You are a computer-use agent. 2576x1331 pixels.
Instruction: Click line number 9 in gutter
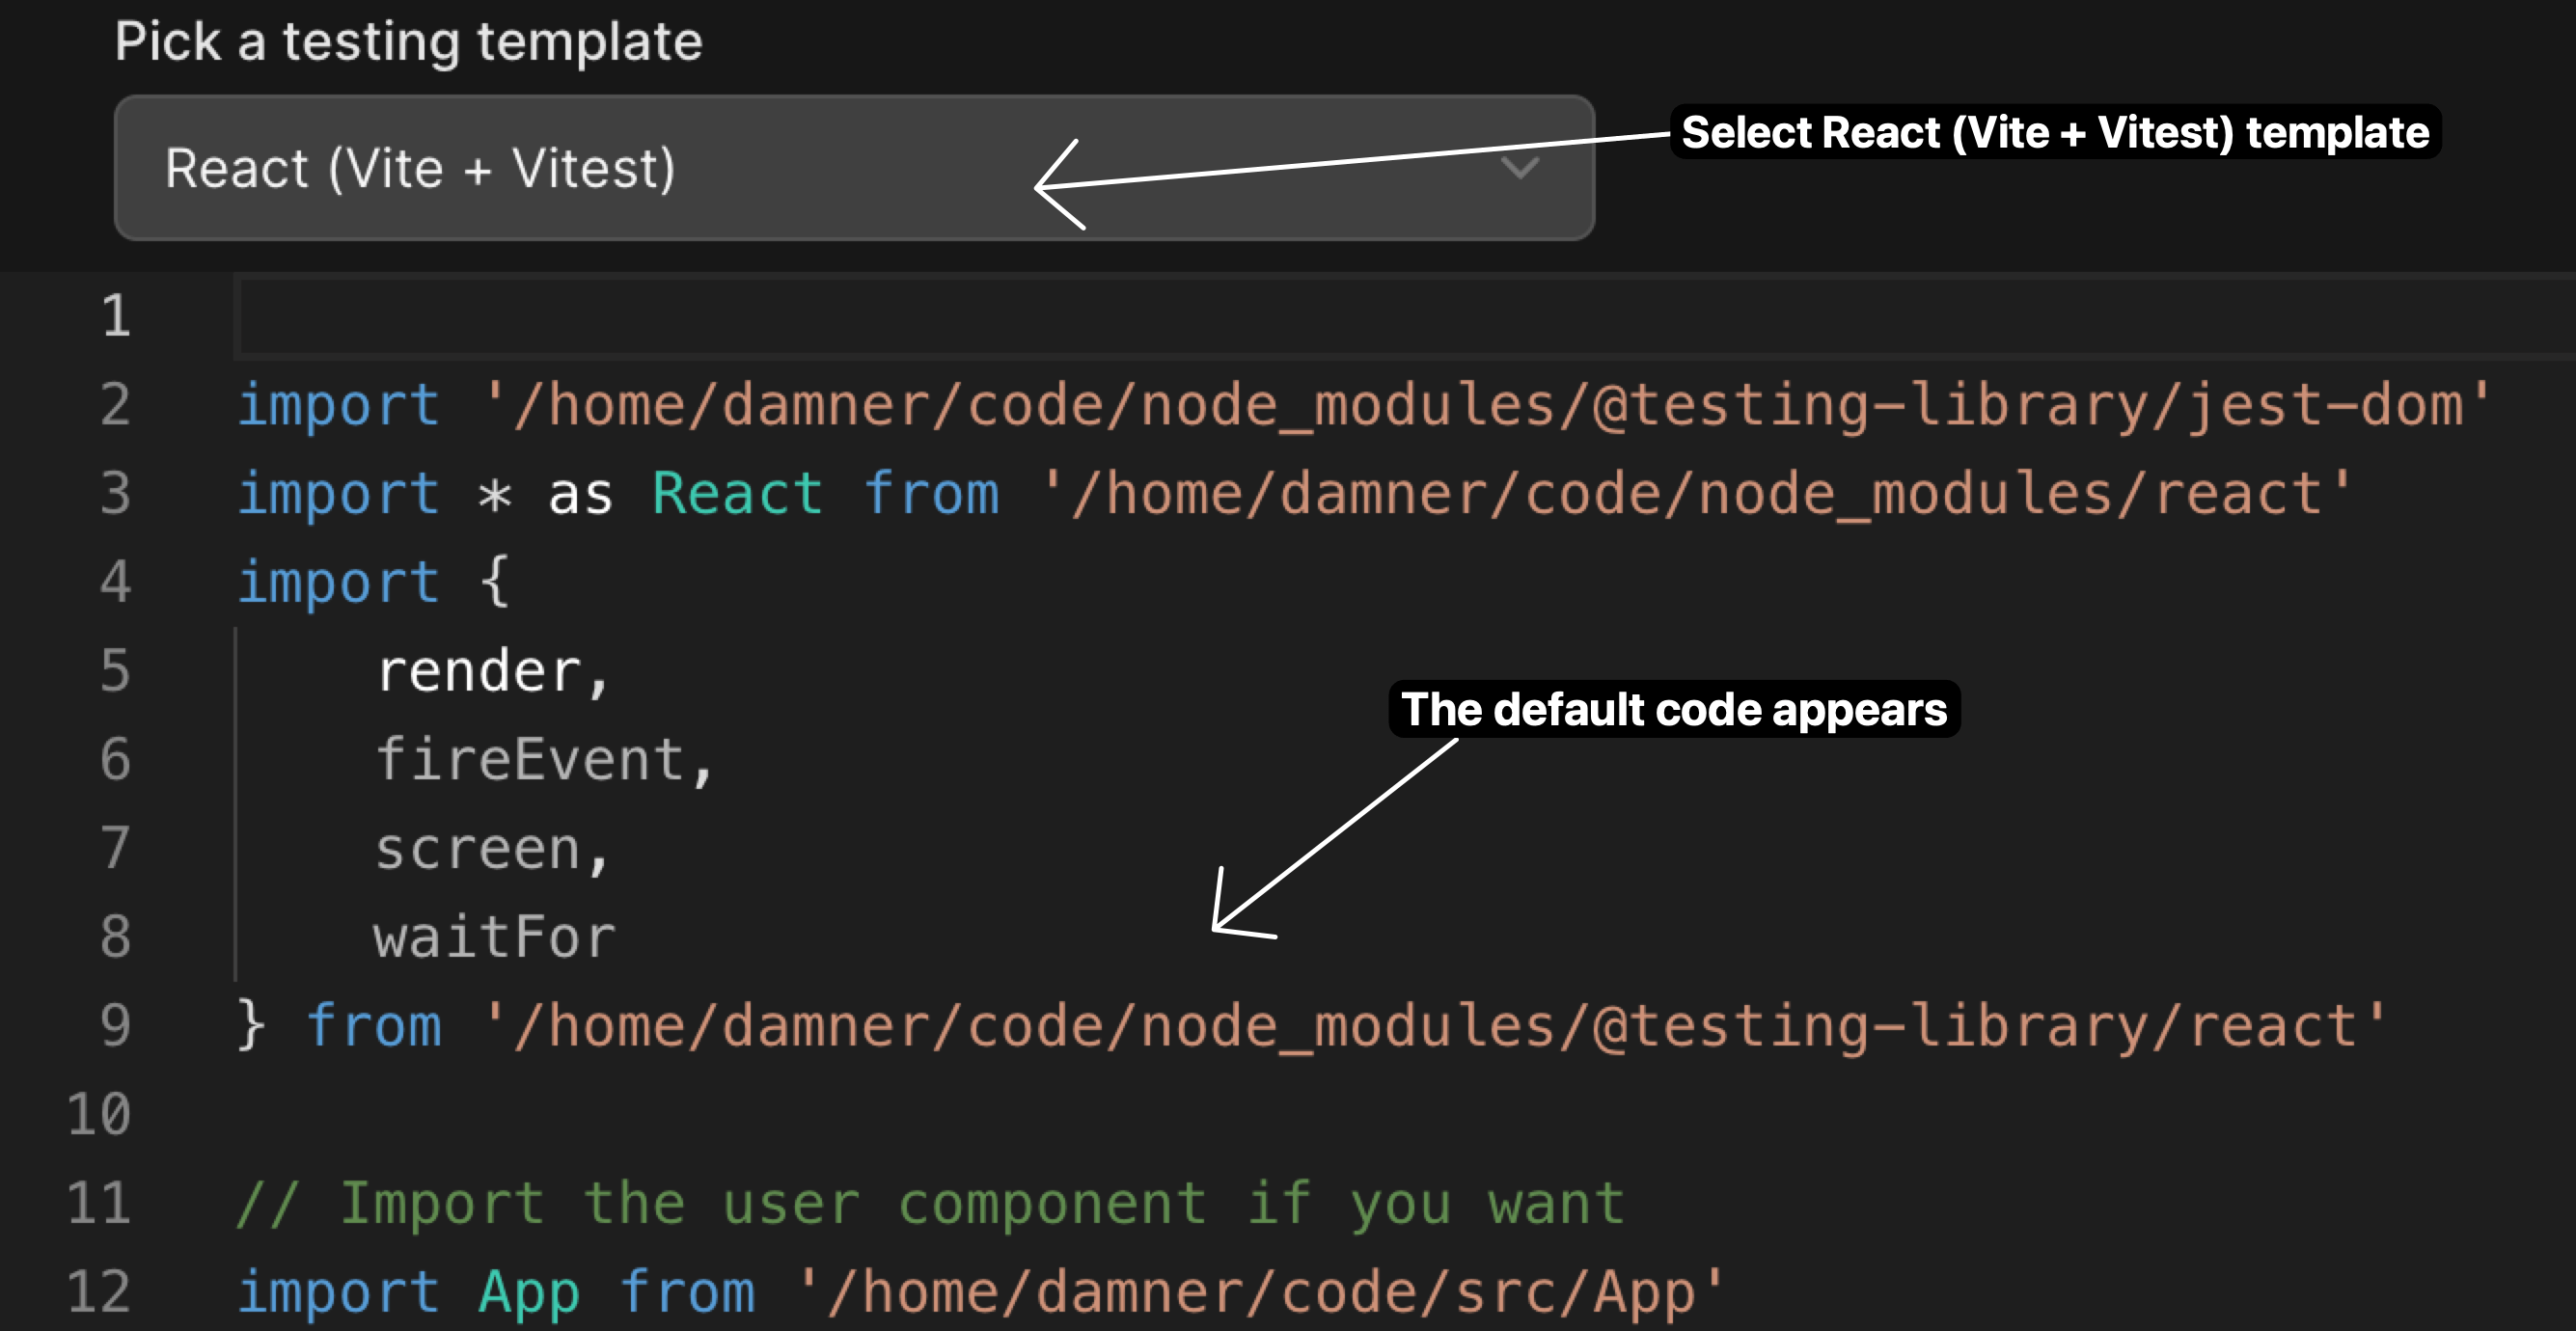click(116, 1026)
